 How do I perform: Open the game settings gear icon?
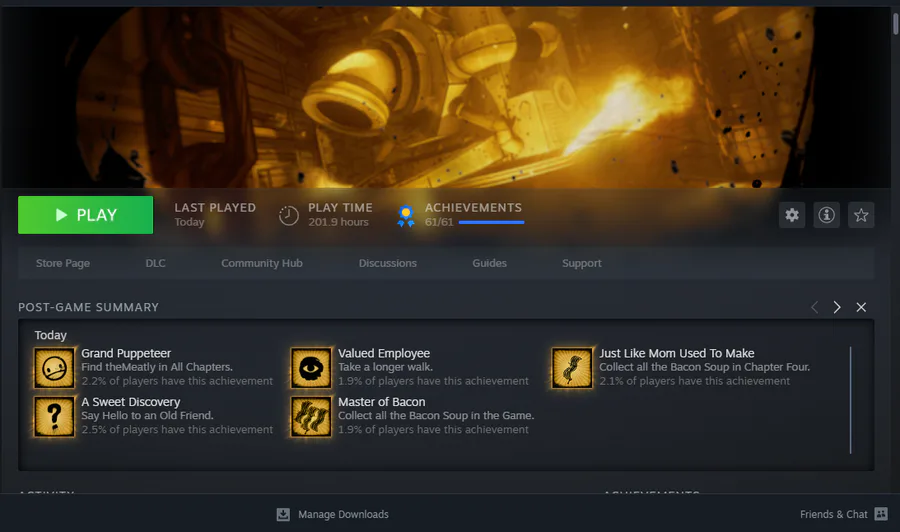[792, 215]
